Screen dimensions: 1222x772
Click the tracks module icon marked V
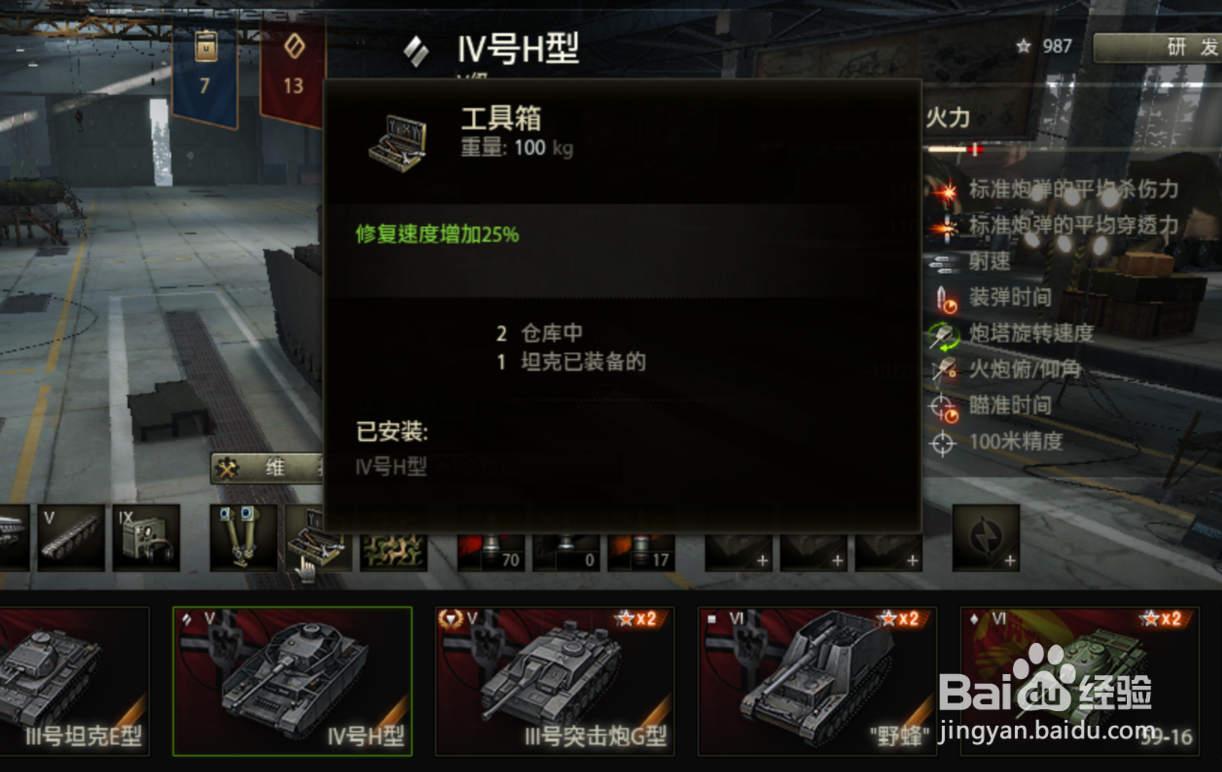pyautogui.click(x=71, y=538)
